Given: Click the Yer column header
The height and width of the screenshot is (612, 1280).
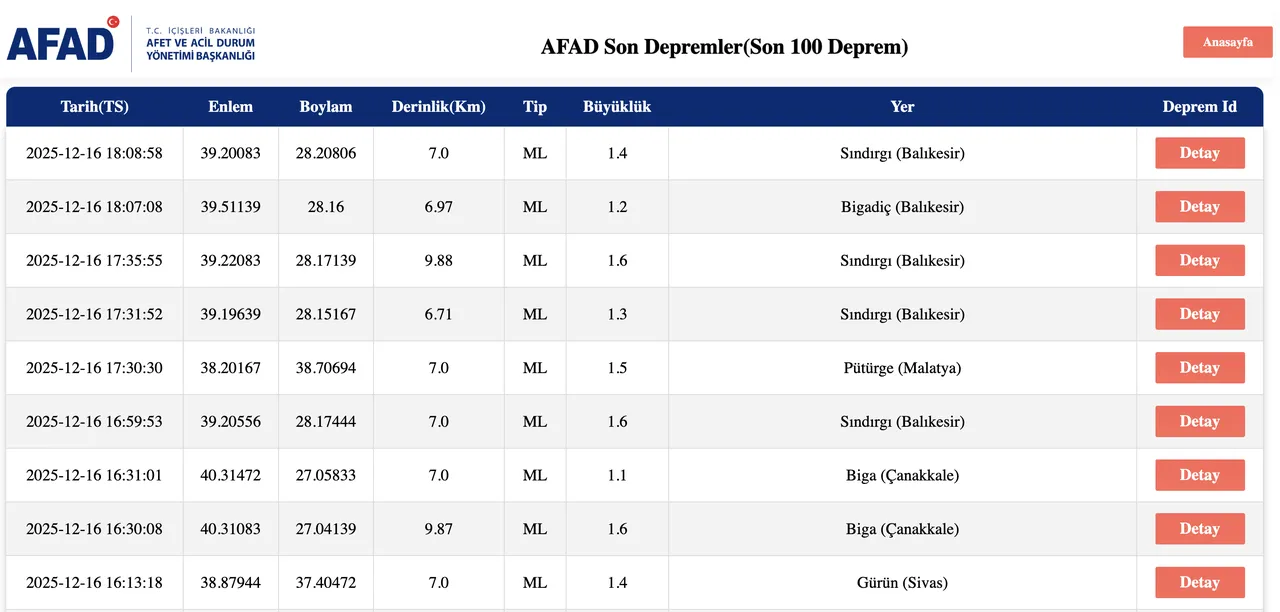Looking at the screenshot, I should pos(902,106).
